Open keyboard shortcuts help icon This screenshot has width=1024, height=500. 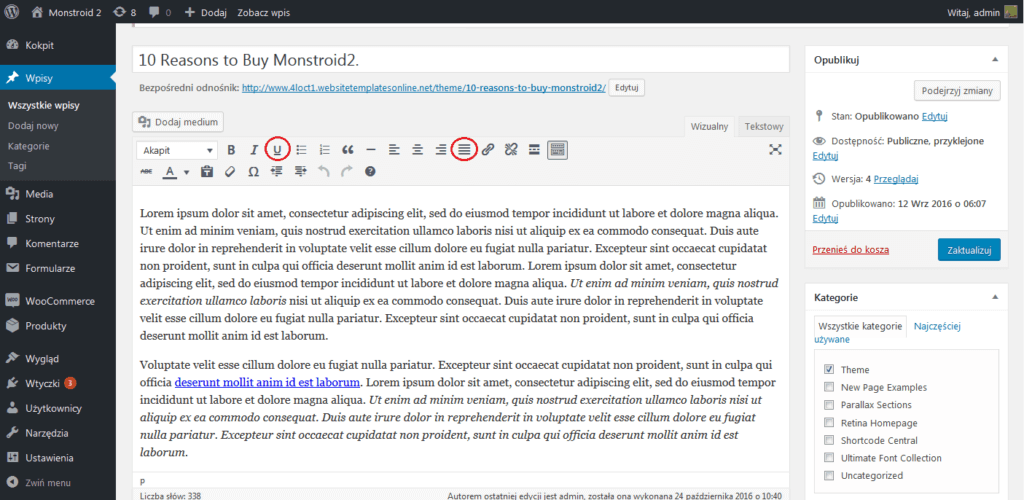370,172
